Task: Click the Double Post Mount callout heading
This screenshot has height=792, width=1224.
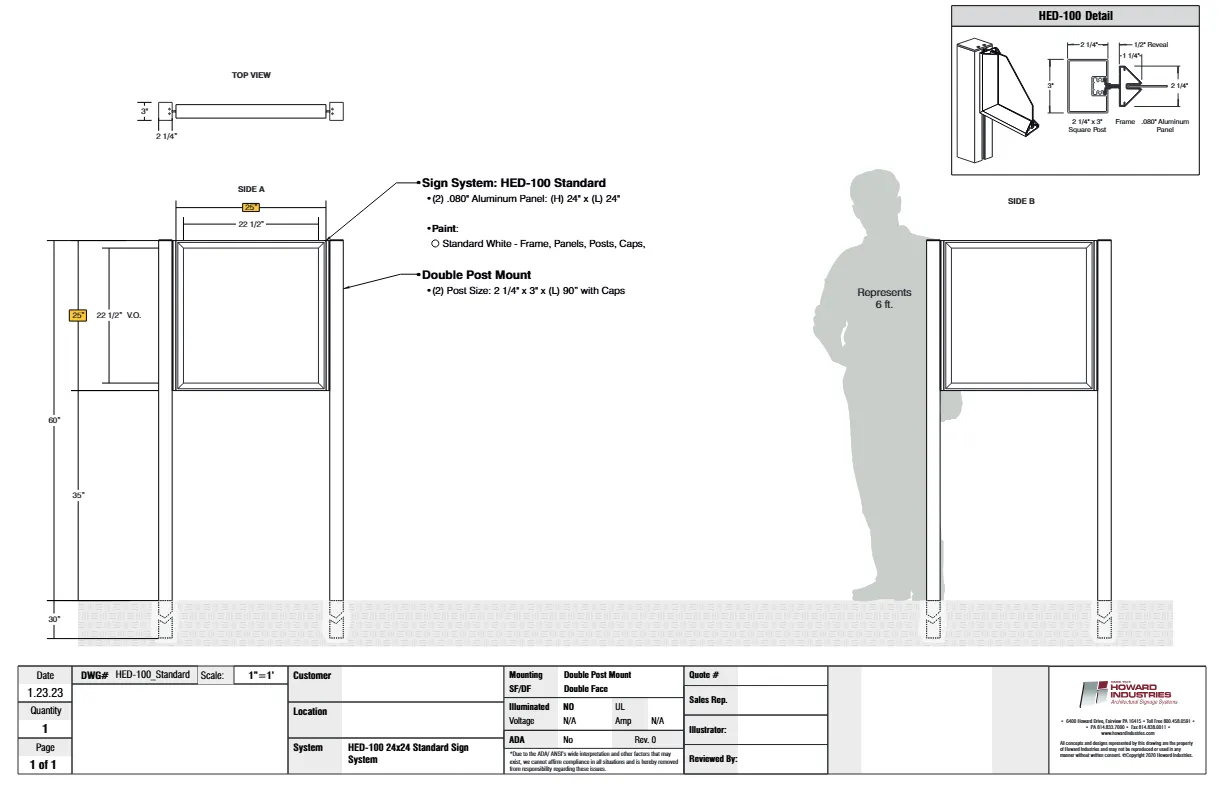Action: click(475, 274)
